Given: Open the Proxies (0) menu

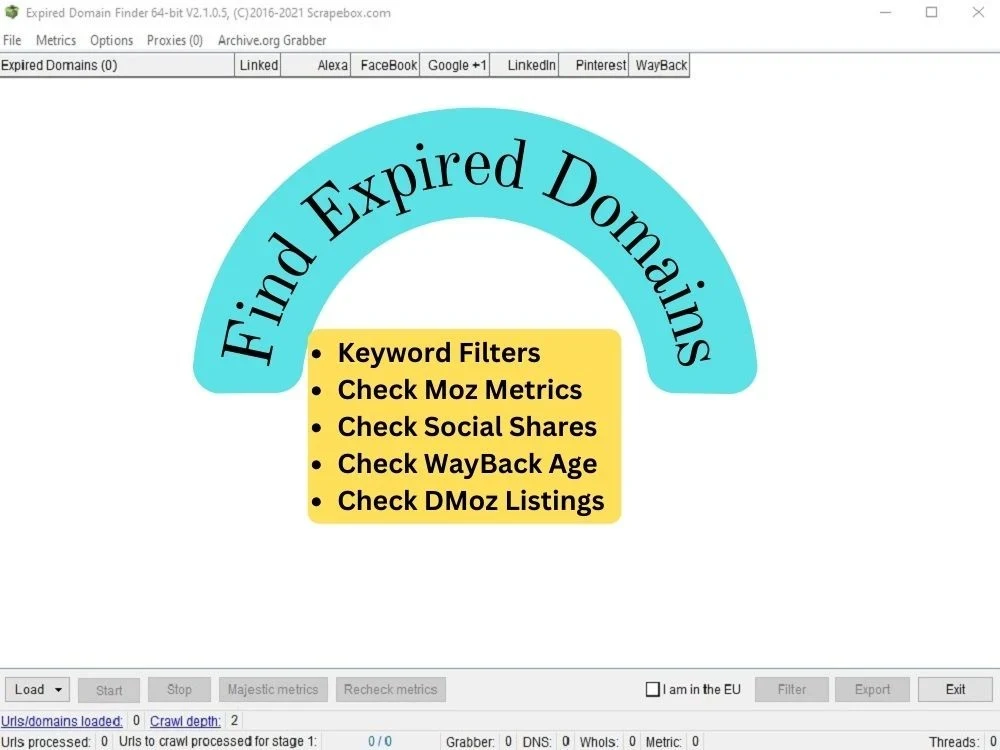Looking at the screenshot, I should 175,40.
